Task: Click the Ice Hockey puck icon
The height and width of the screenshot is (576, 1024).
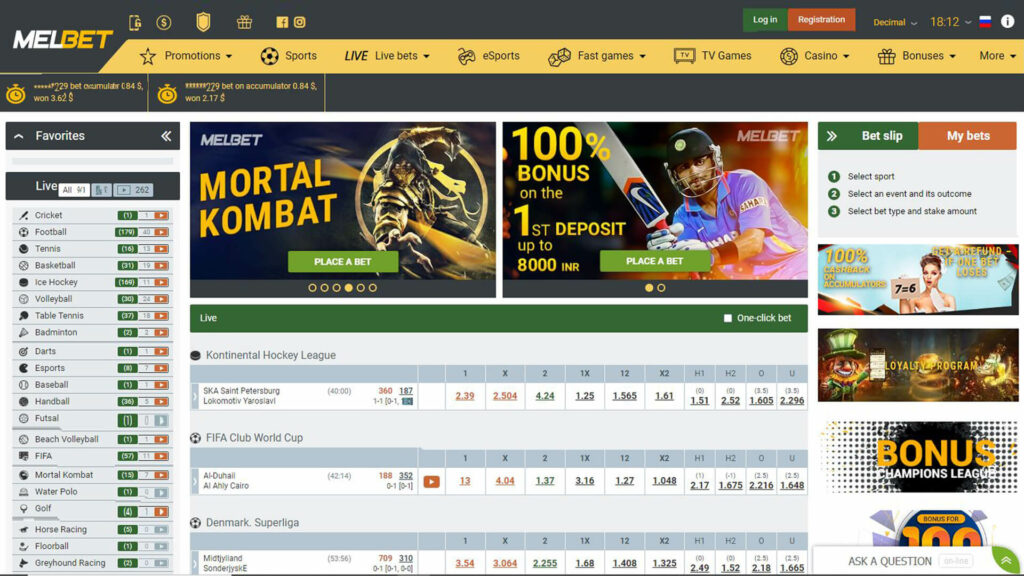Action: pyautogui.click(x=24, y=282)
